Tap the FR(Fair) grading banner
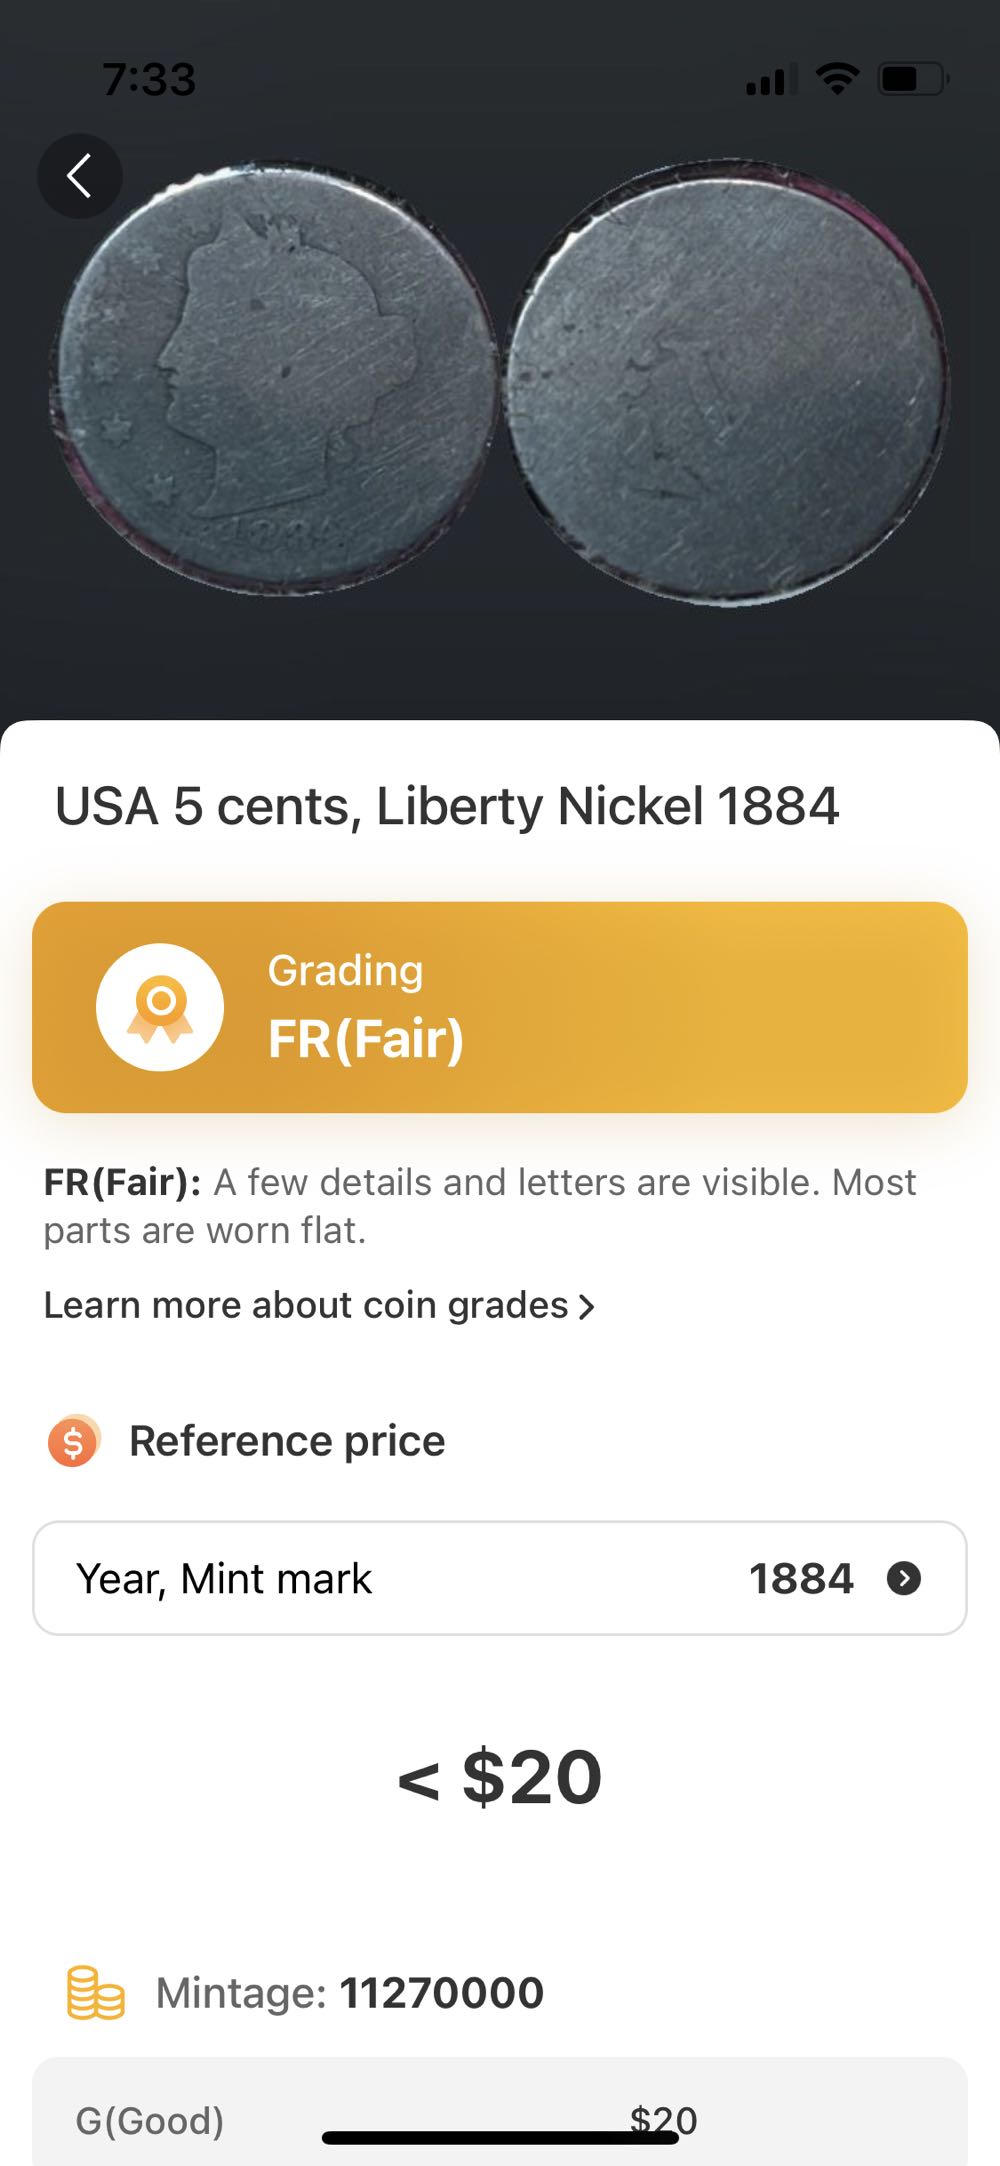This screenshot has height=2166, width=1000. (x=499, y=1007)
